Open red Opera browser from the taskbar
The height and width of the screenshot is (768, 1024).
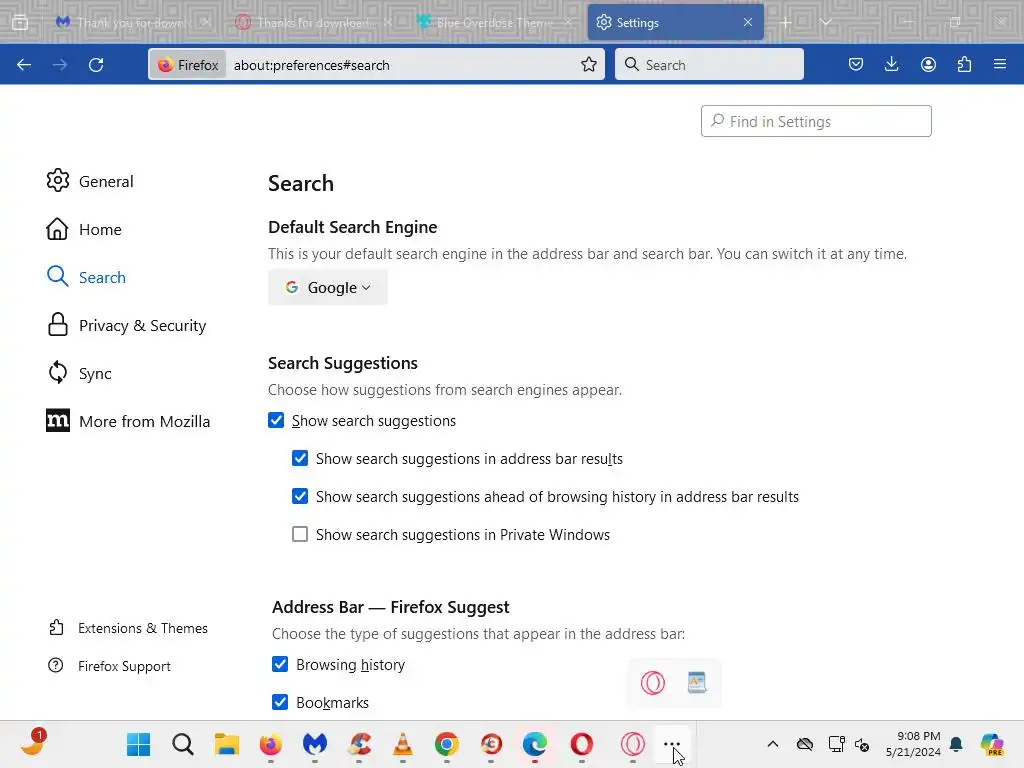581,744
